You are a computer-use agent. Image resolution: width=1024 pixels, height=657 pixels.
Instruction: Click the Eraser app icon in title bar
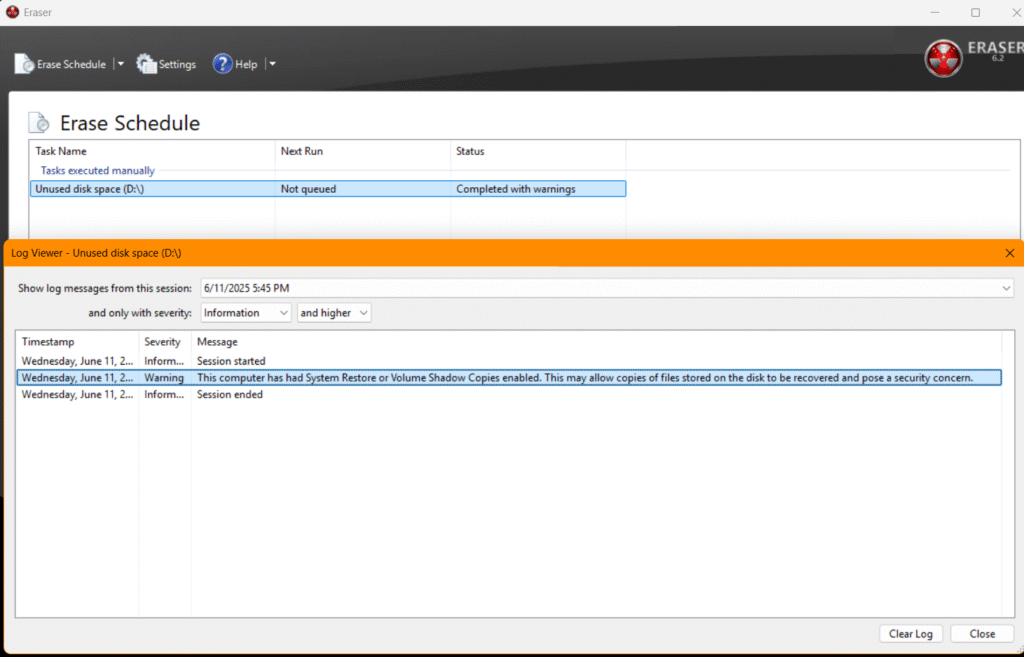12,12
